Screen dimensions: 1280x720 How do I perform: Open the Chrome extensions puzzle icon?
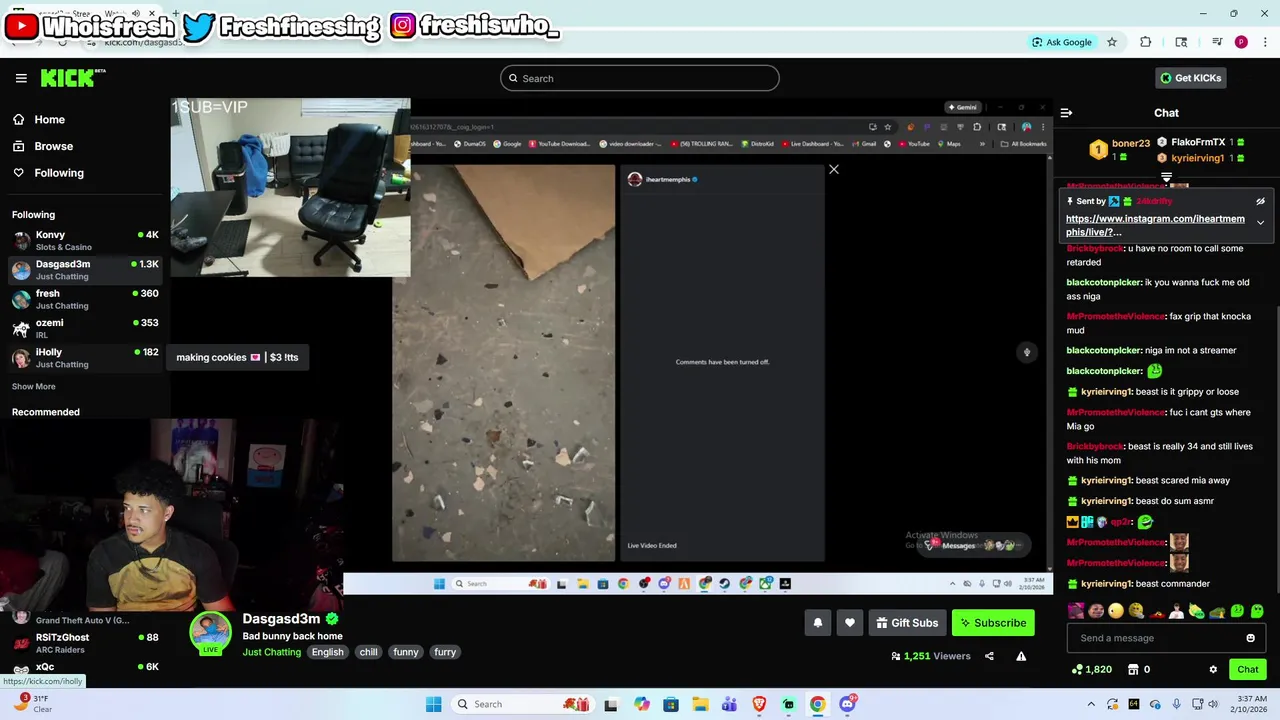tap(1146, 42)
